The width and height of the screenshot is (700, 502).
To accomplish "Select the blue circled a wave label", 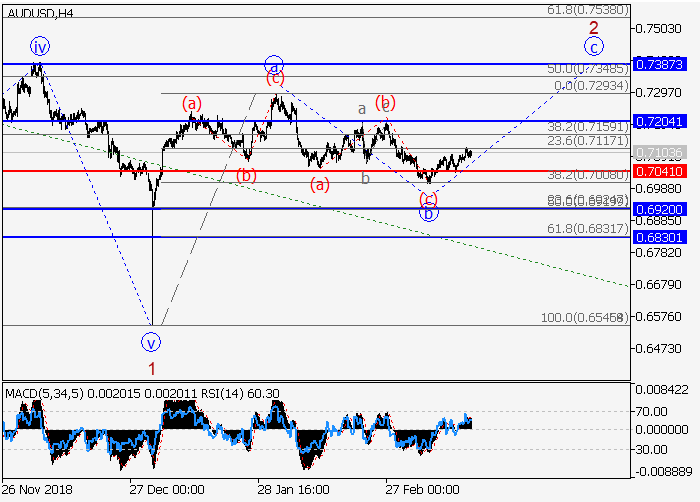I will 274,62.
